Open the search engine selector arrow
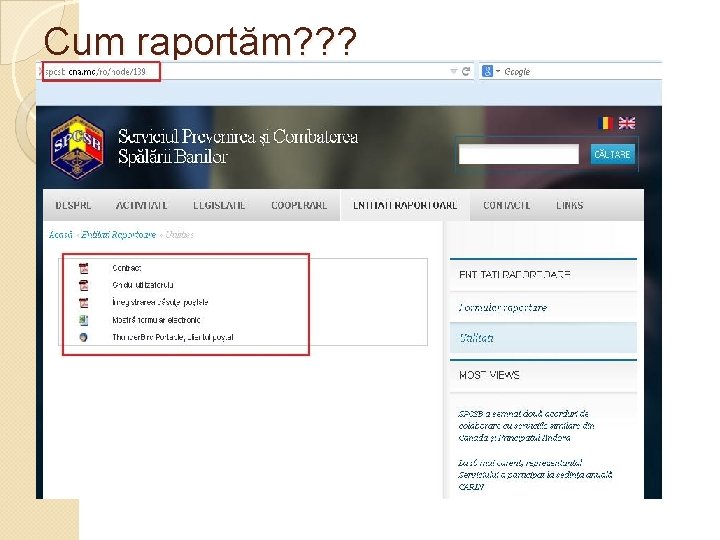This screenshot has height=540, width=720. (498, 71)
